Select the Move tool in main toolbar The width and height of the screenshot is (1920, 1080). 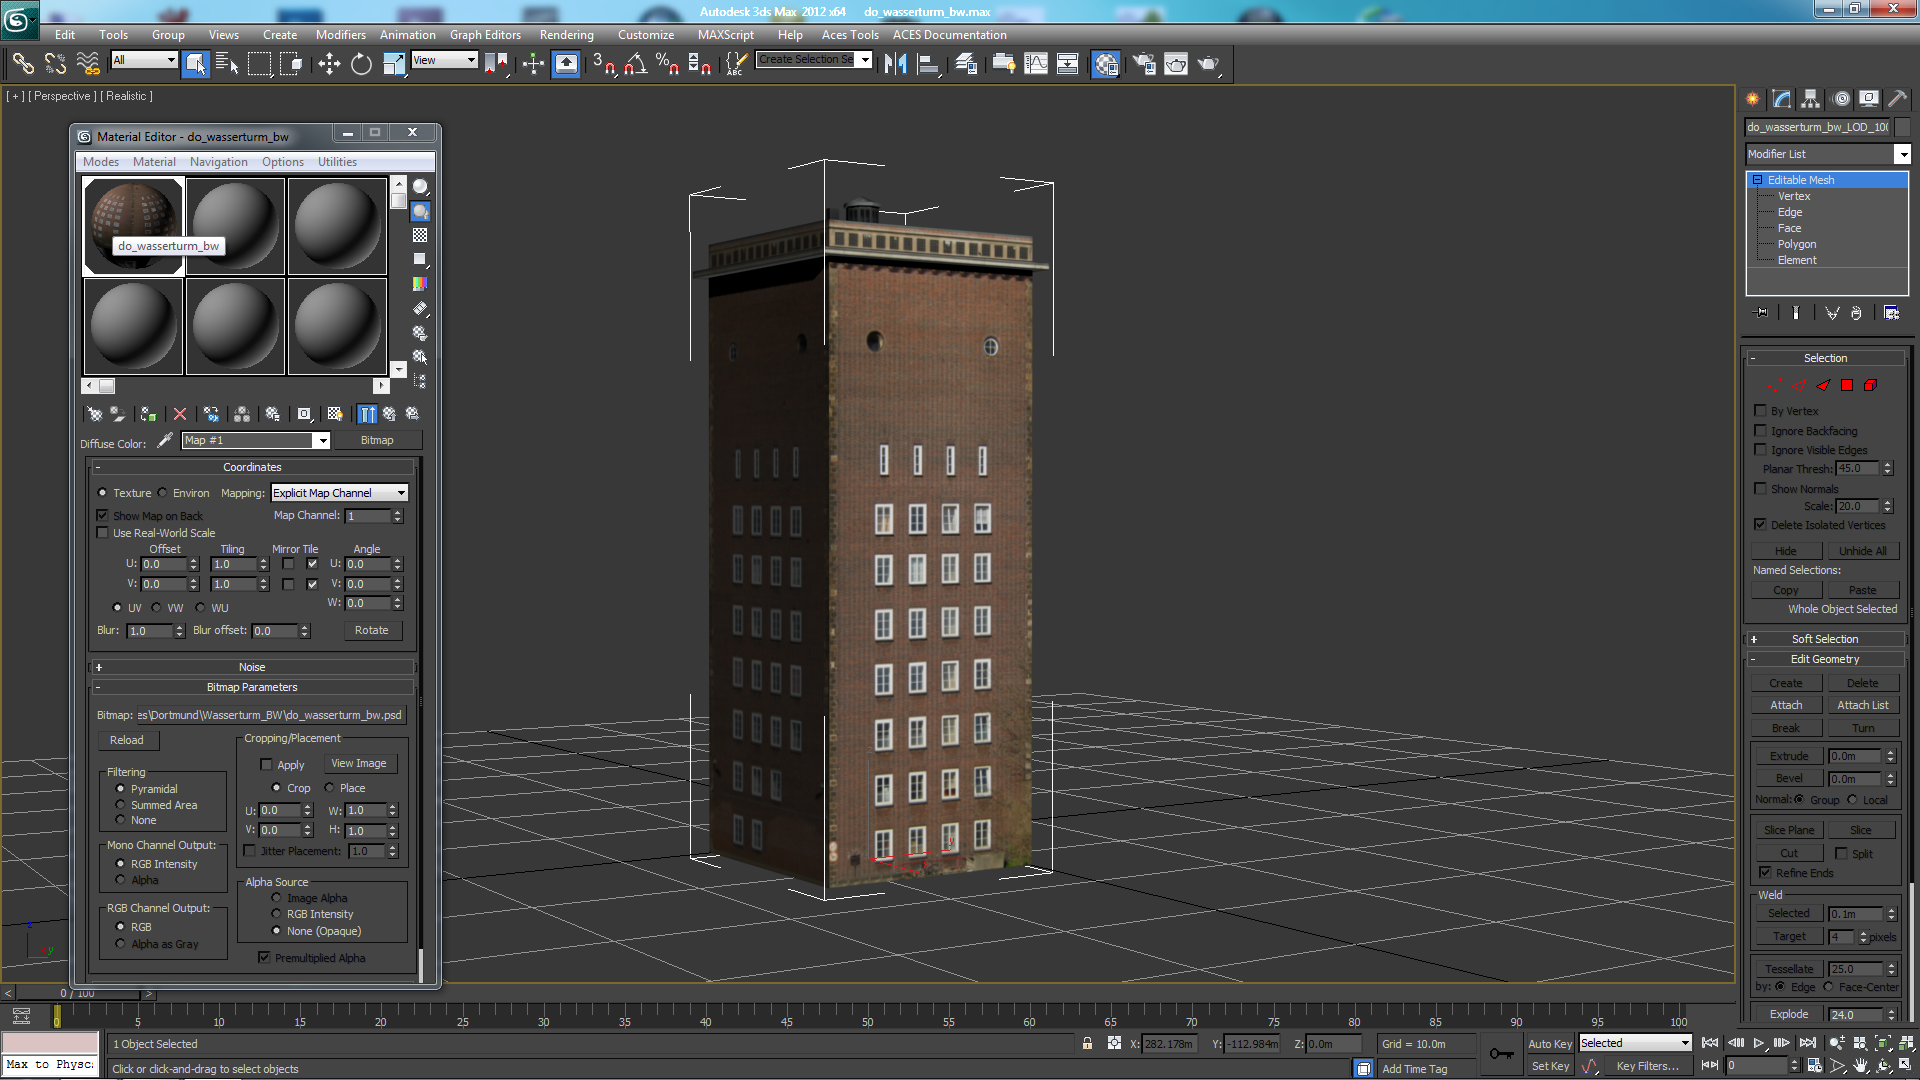(x=329, y=64)
